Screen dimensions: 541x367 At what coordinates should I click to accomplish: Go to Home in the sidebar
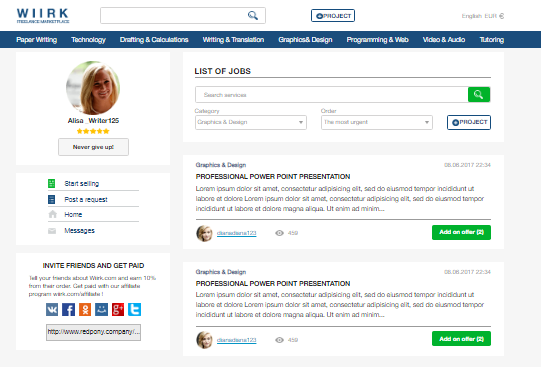click(73, 215)
